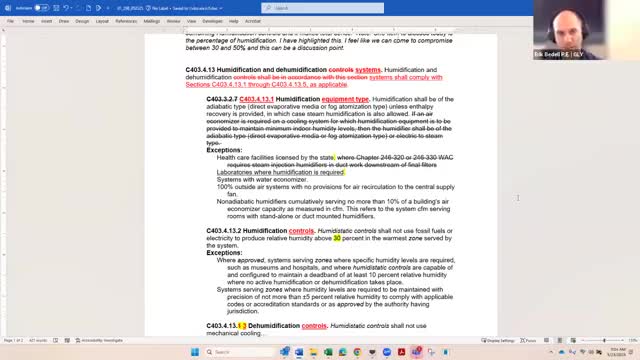Switch to the Insert tab
Viewport: 640px width, 360px height.
coord(47,21)
